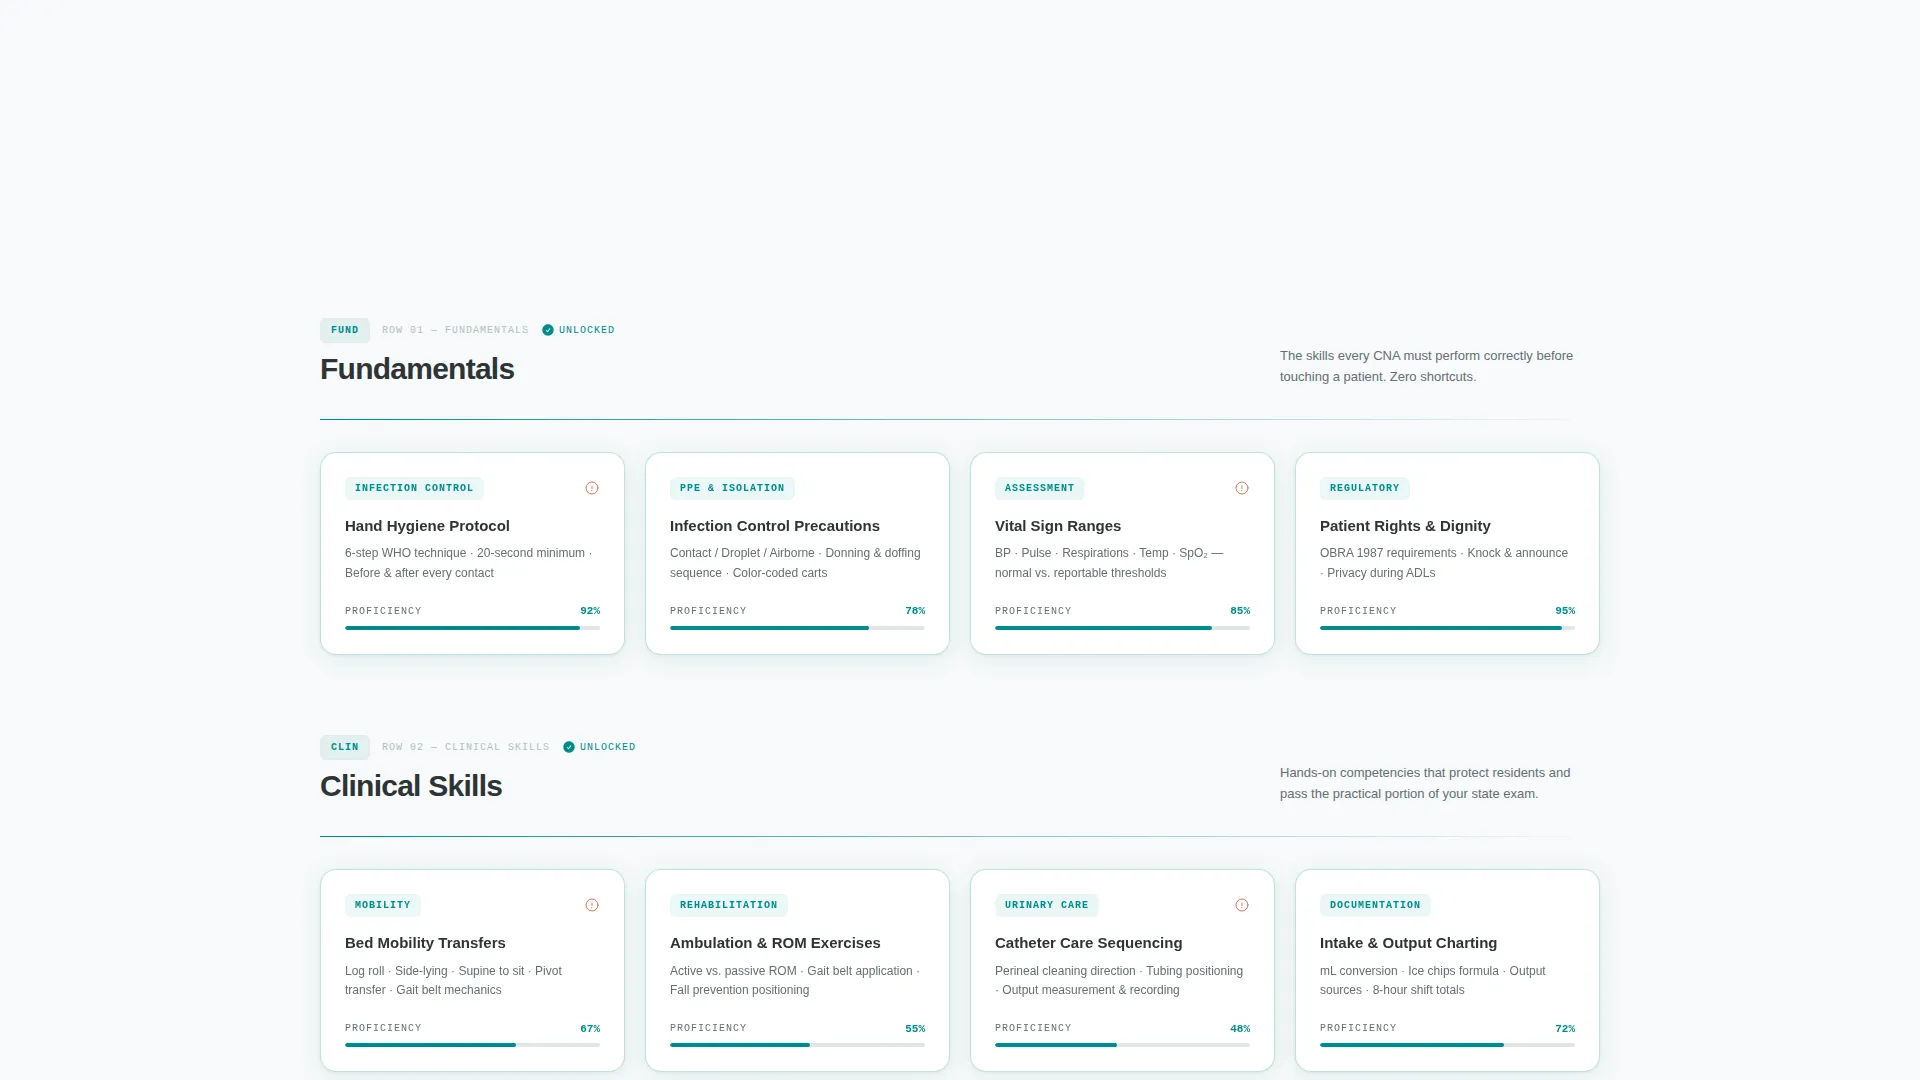Click the Clinical Skills section heading
The width and height of the screenshot is (1920, 1080).
411,786
